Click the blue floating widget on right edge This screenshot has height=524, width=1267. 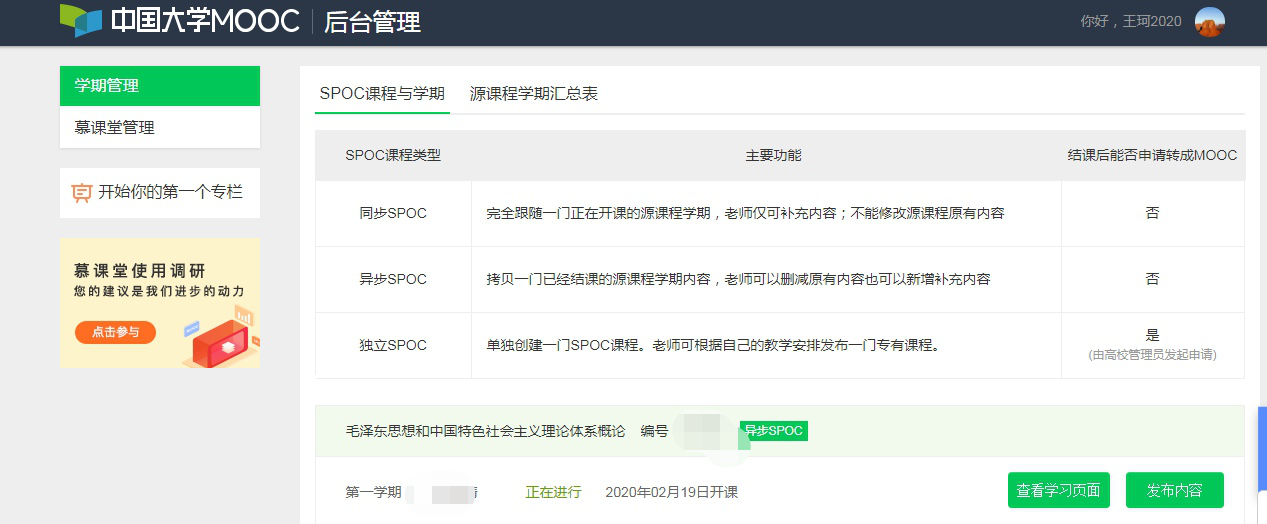(x=1261, y=450)
